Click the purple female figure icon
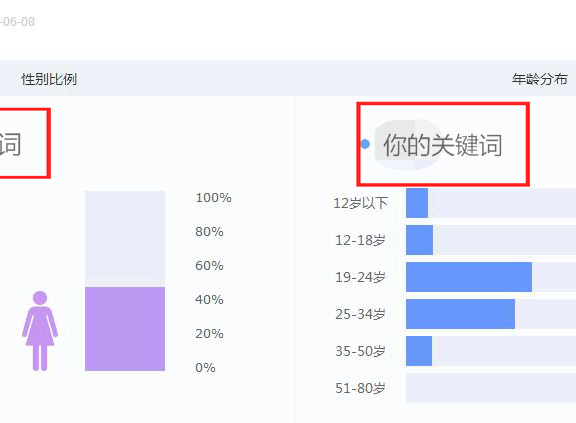This screenshot has height=423, width=576. 40,331
